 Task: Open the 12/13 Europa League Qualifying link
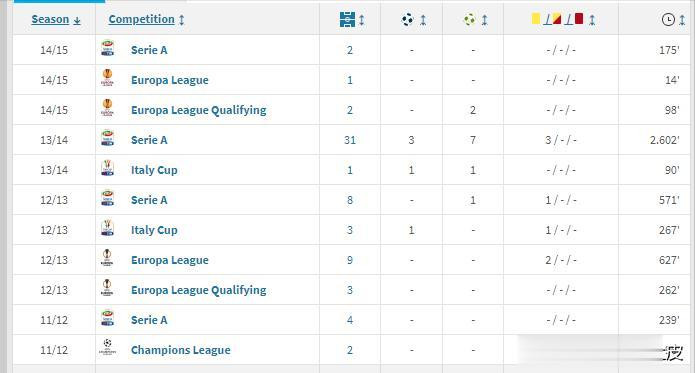pyautogui.click(x=199, y=290)
